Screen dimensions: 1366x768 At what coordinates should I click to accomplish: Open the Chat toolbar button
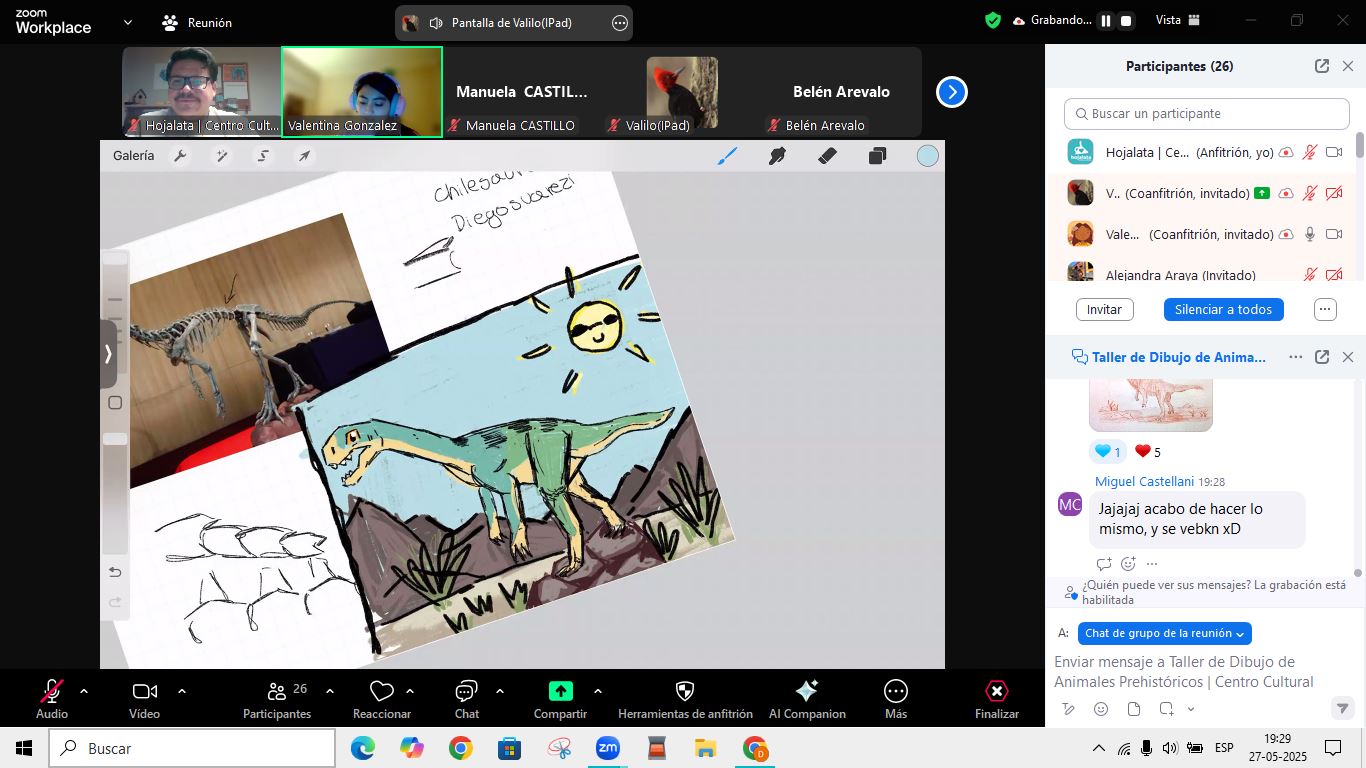point(466,698)
